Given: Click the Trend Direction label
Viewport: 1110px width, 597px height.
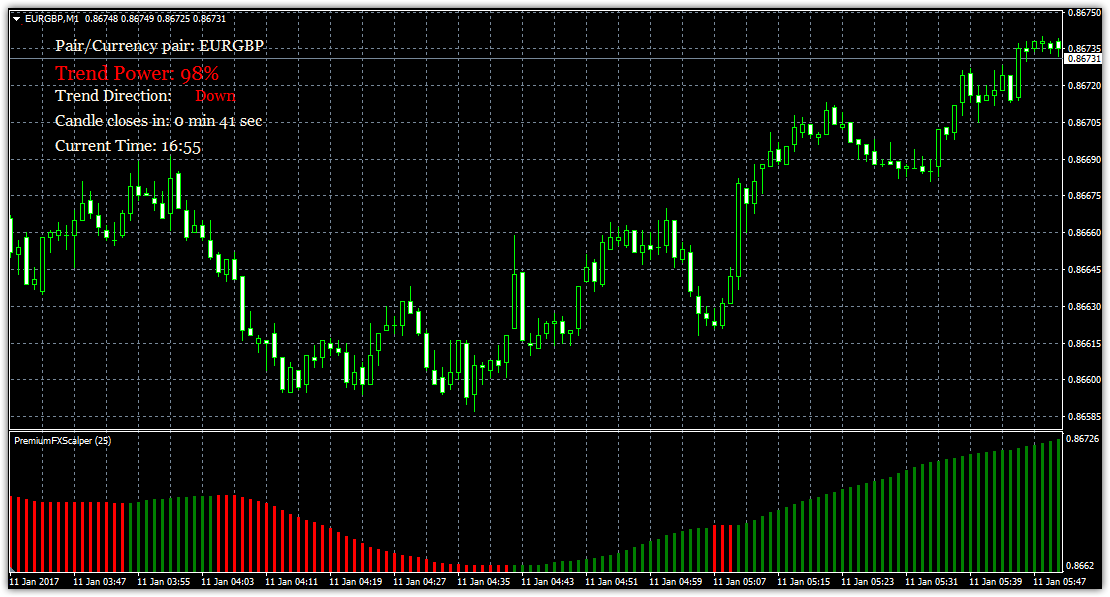Looking at the screenshot, I should (113, 96).
